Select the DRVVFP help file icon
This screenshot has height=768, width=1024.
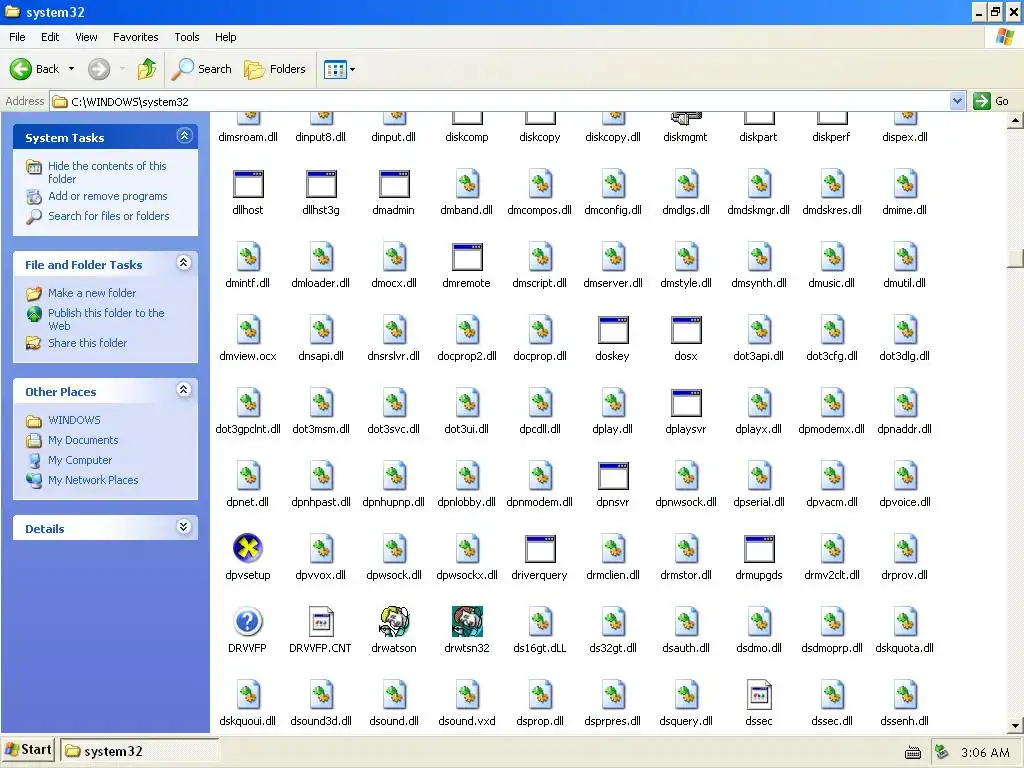coord(248,622)
